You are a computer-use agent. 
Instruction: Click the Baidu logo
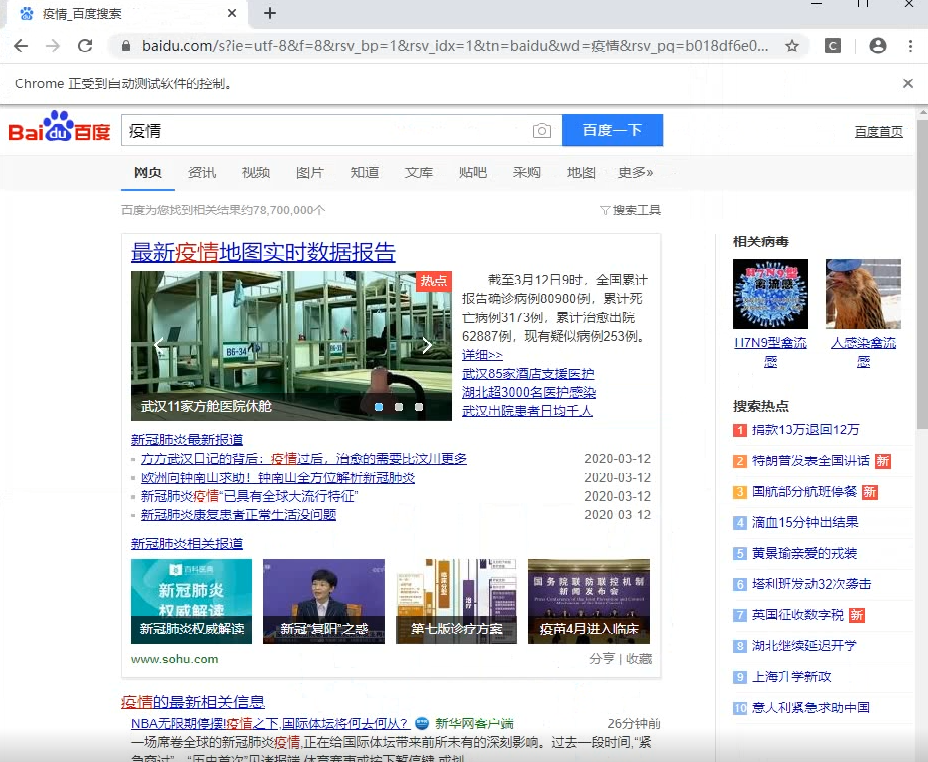[59, 127]
